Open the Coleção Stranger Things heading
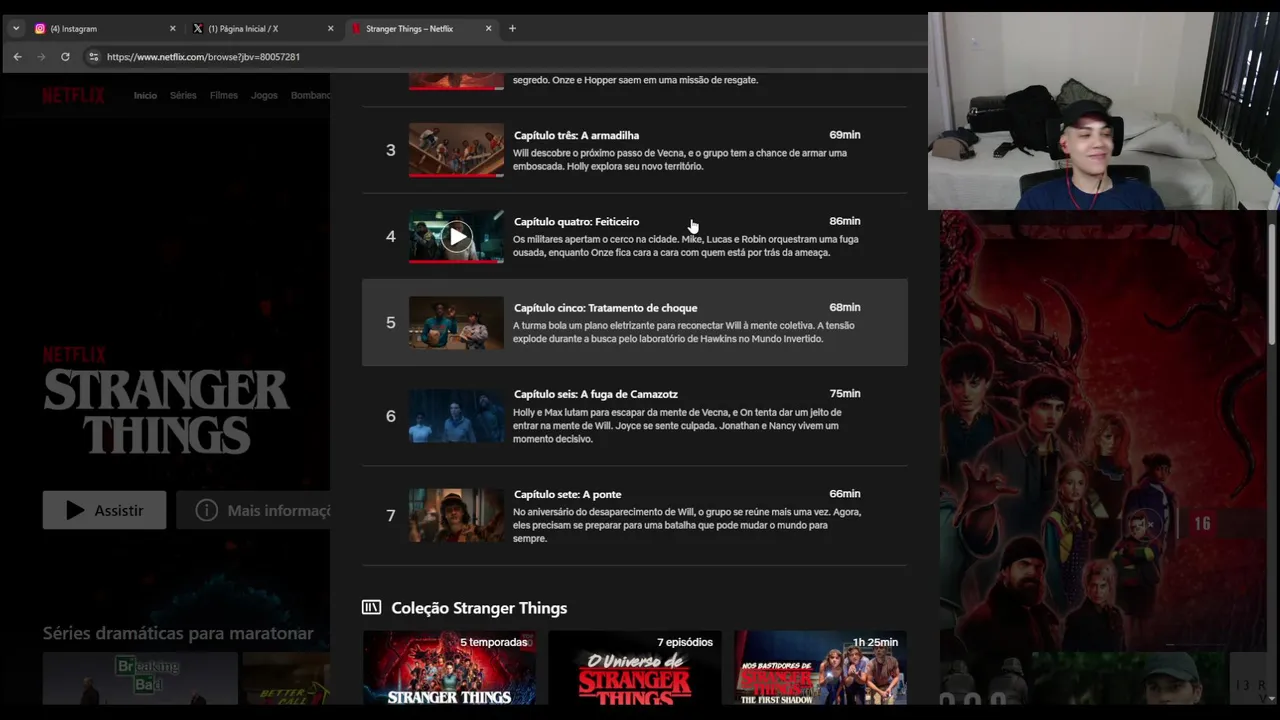 [479, 608]
